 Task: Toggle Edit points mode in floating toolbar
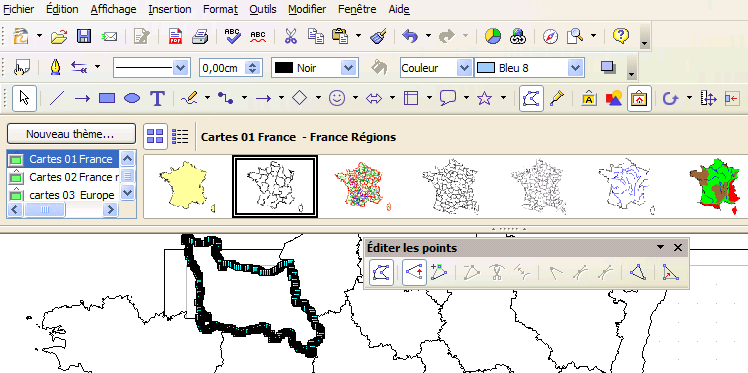click(381, 273)
